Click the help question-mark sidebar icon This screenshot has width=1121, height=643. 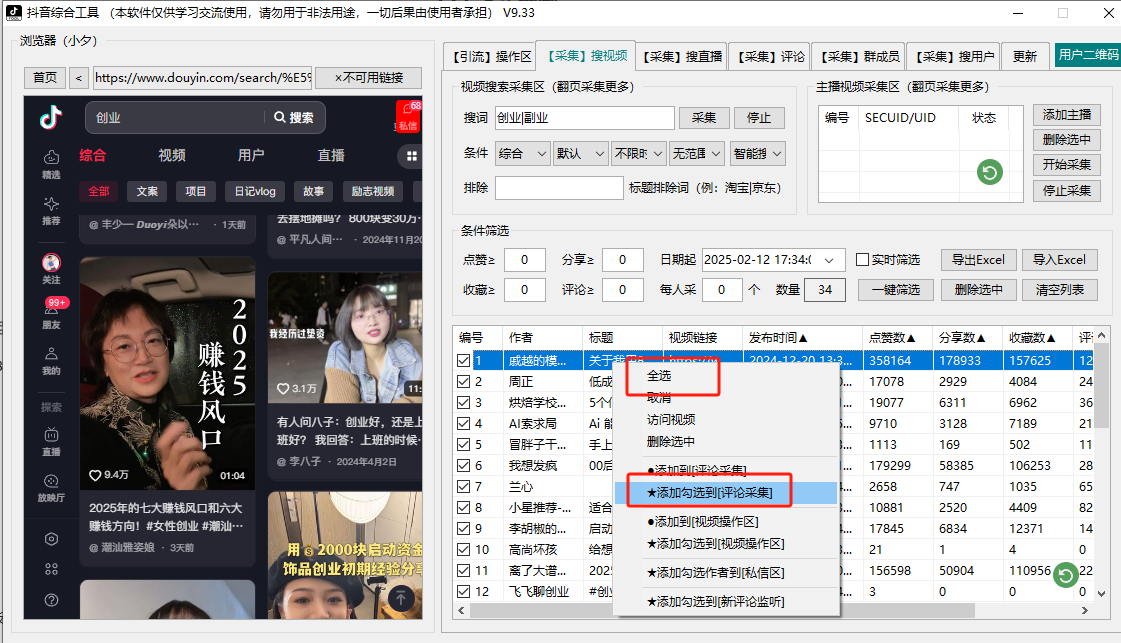click(x=51, y=600)
